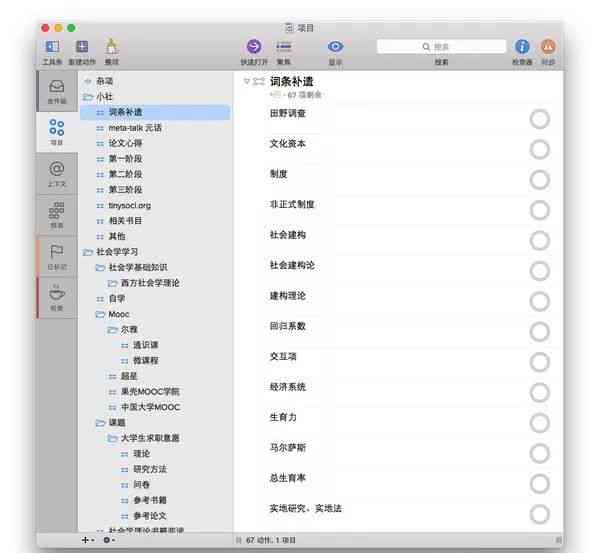Select the 西方社会学理论 folder
Viewport: 600px width, 553px height.
coord(150,283)
